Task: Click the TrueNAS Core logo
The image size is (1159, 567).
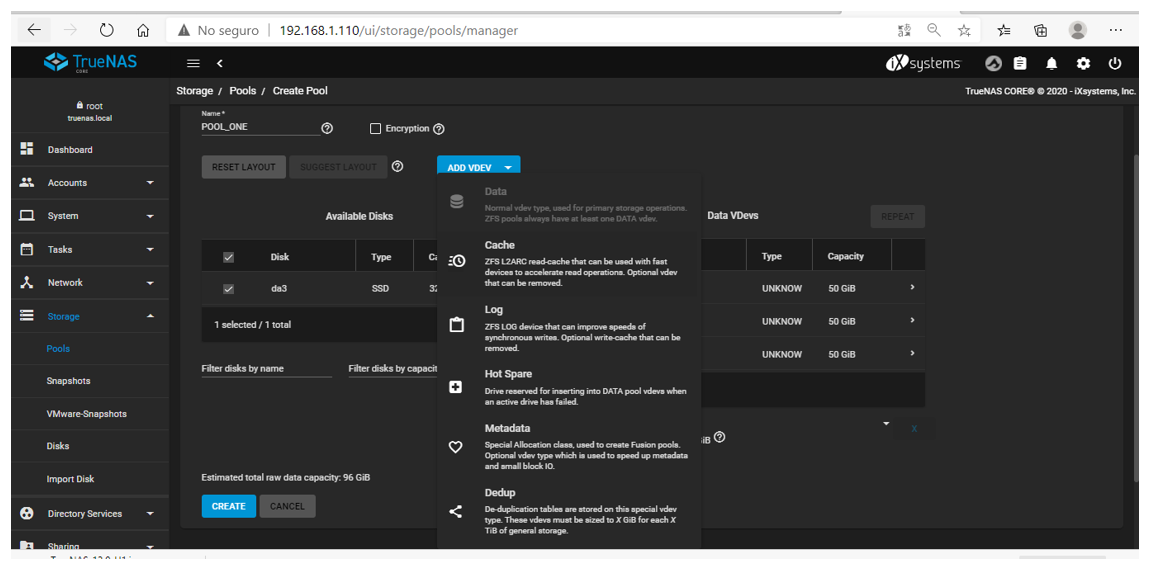Action: point(89,63)
